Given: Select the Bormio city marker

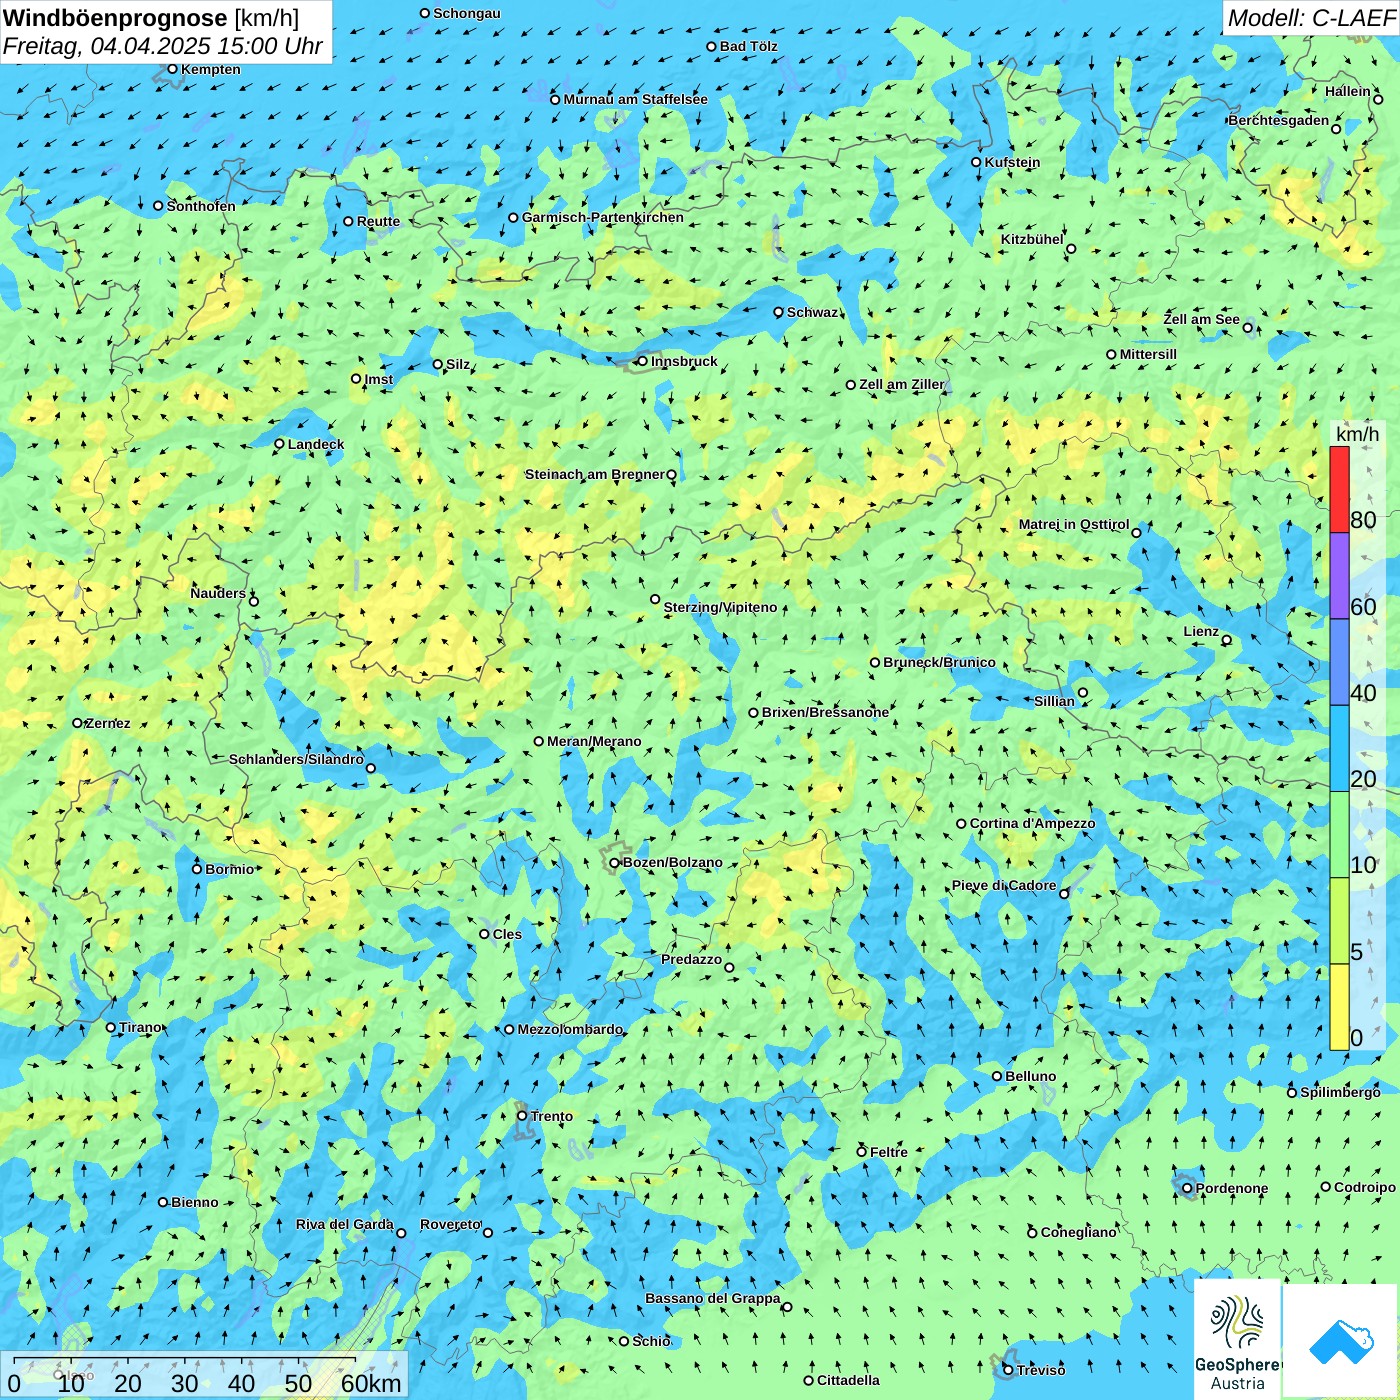Looking at the screenshot, I should pos(197,868).
